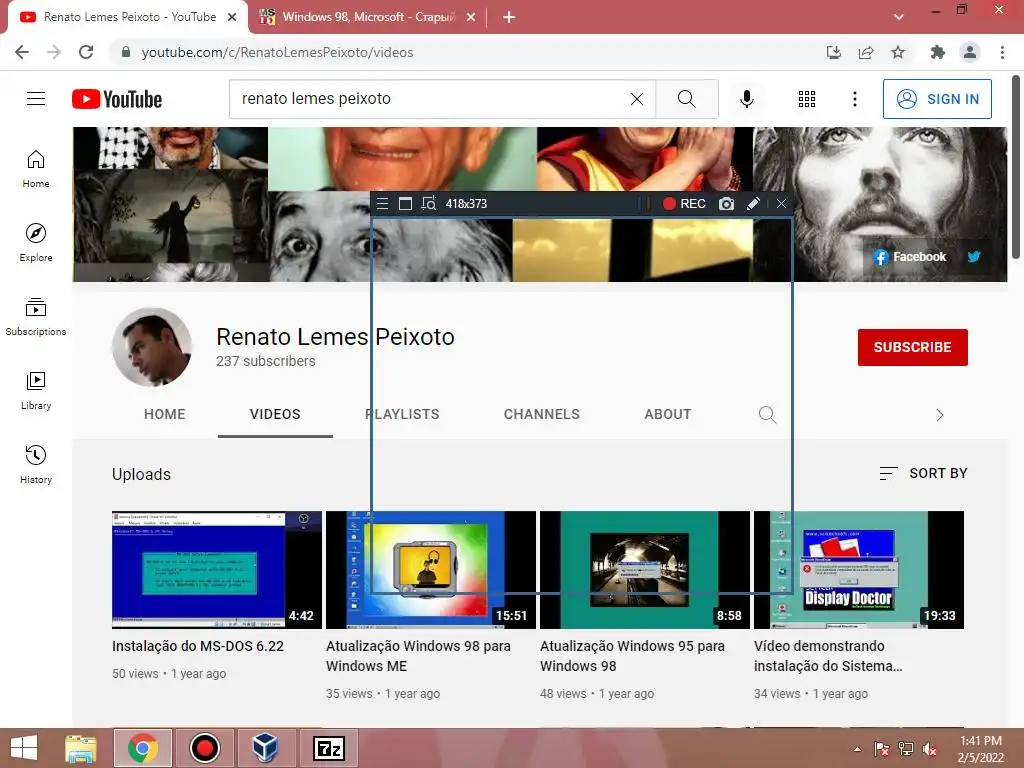Screen dimensions: 1024x768
Task: Open a new browser tab
Action: [509, 17]
